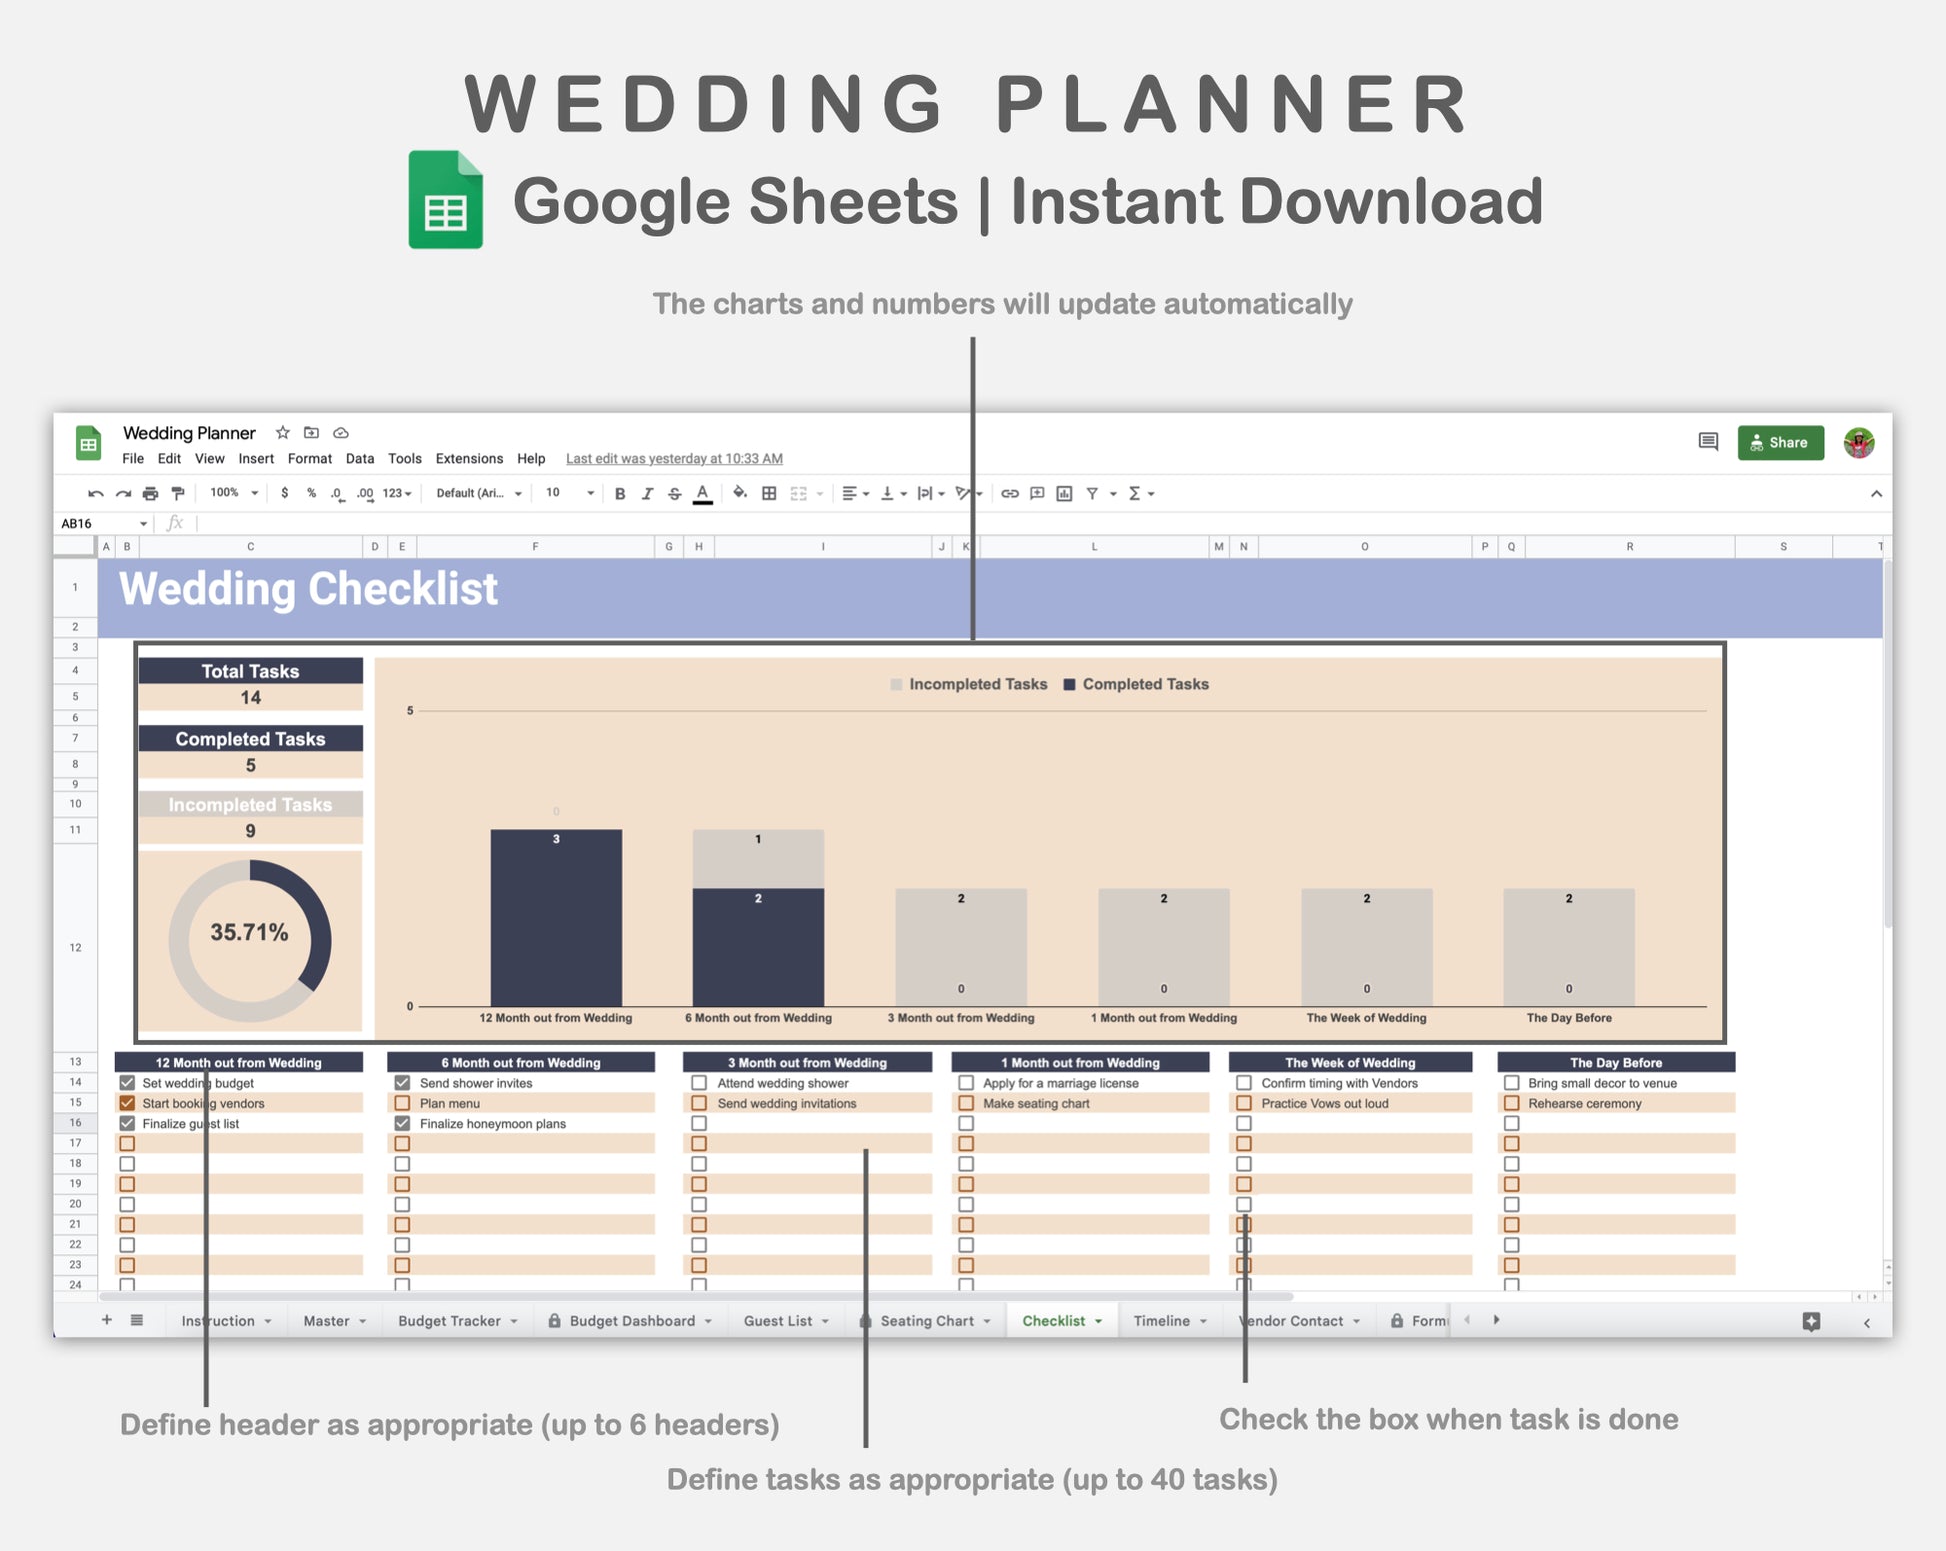Click the insert chart icon
Screen dimensions: 1946x1551
click(1064, 493)
